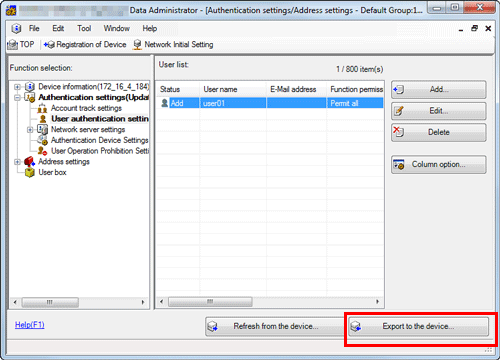The width and height of the screenshot is (500, 360).
Task: Click the Column option button
Action: coord(439,164)
